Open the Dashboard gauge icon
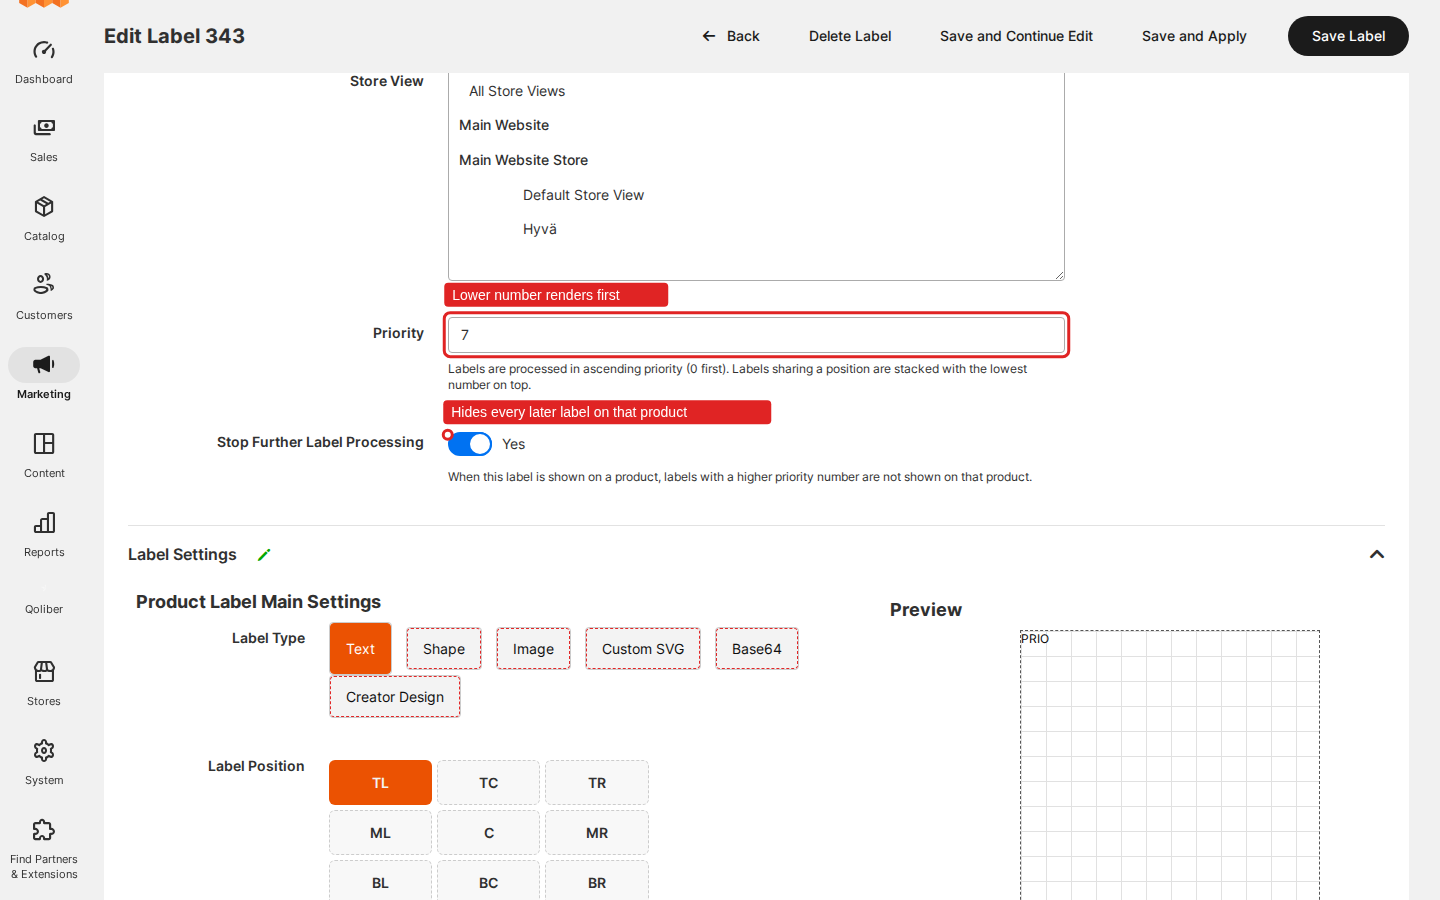This screenshot has height=900, width=1440. 44,50
